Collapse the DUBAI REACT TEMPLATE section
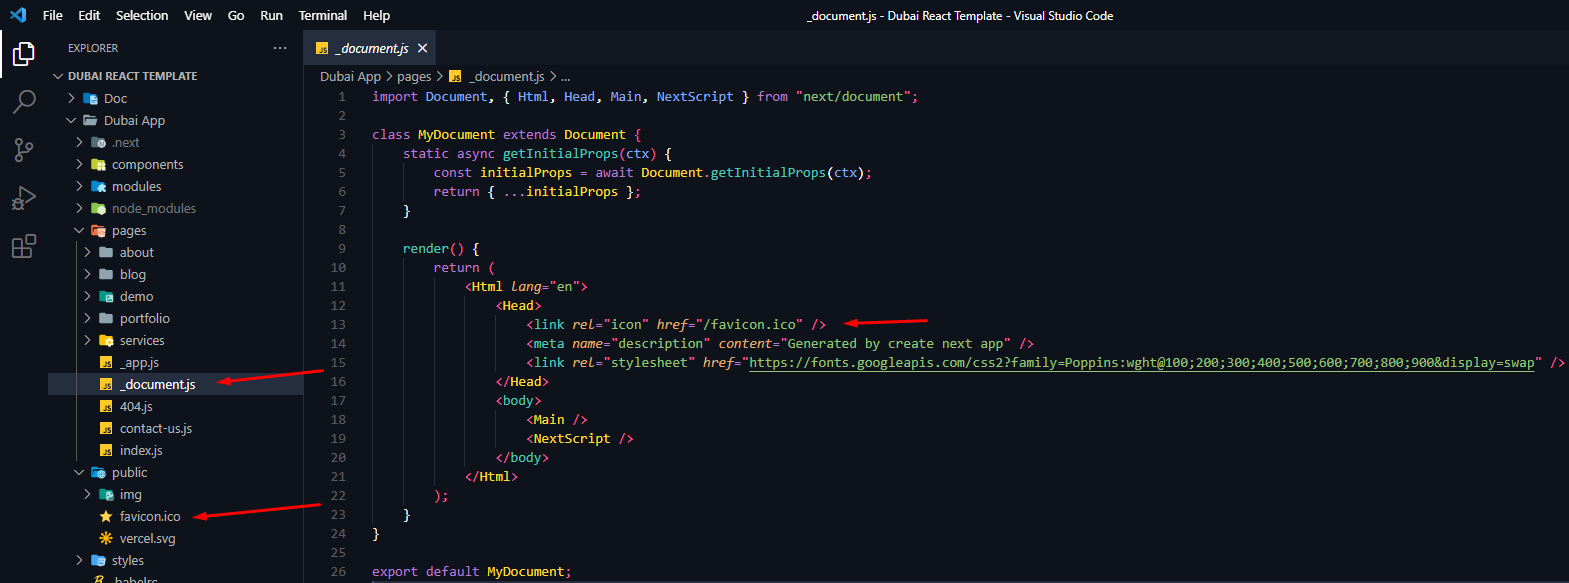 pos(58,76)
